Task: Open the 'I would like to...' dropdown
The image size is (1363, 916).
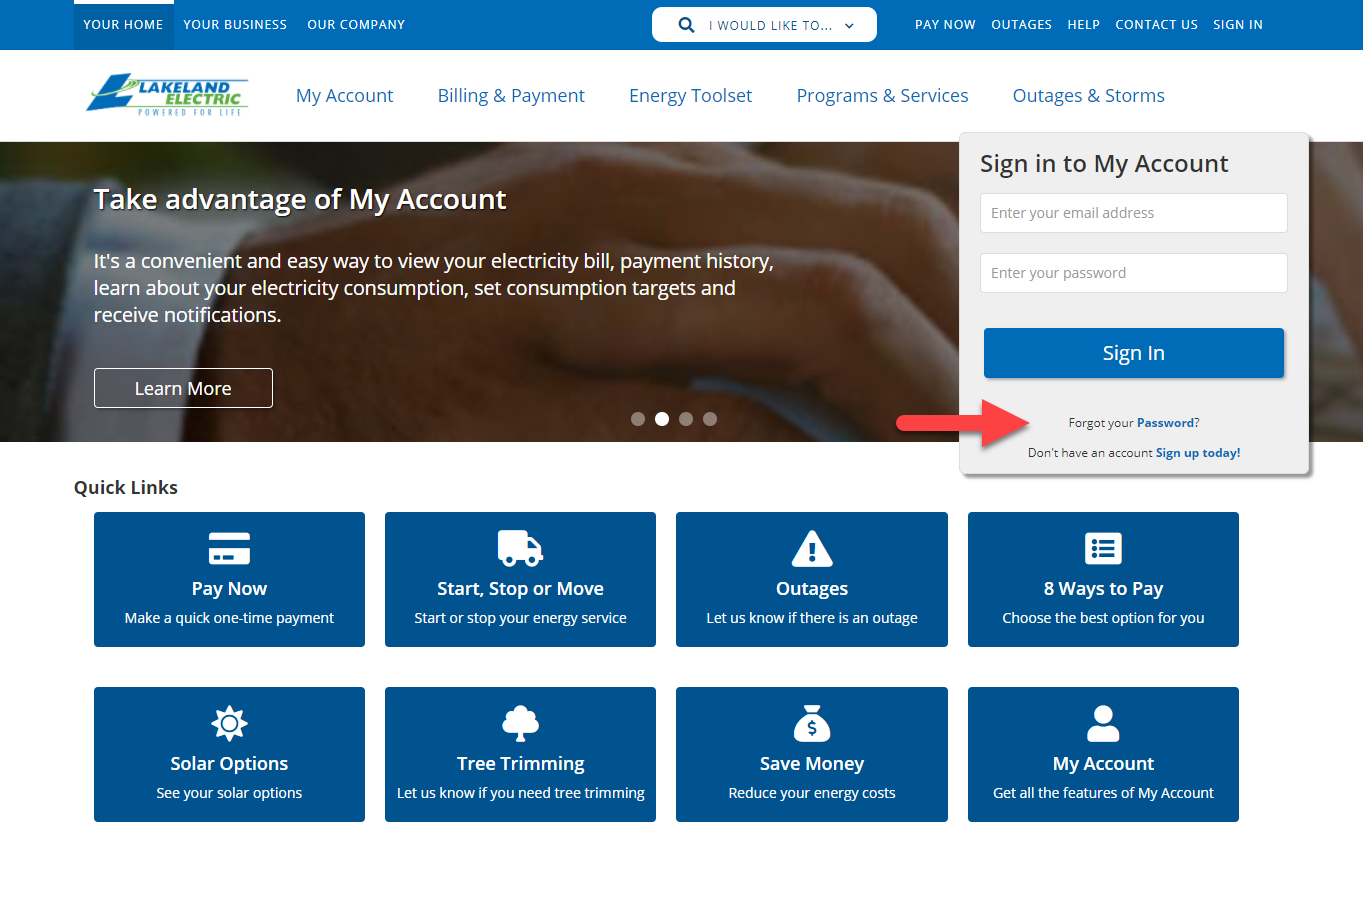Action: click(x=764, y=25)
